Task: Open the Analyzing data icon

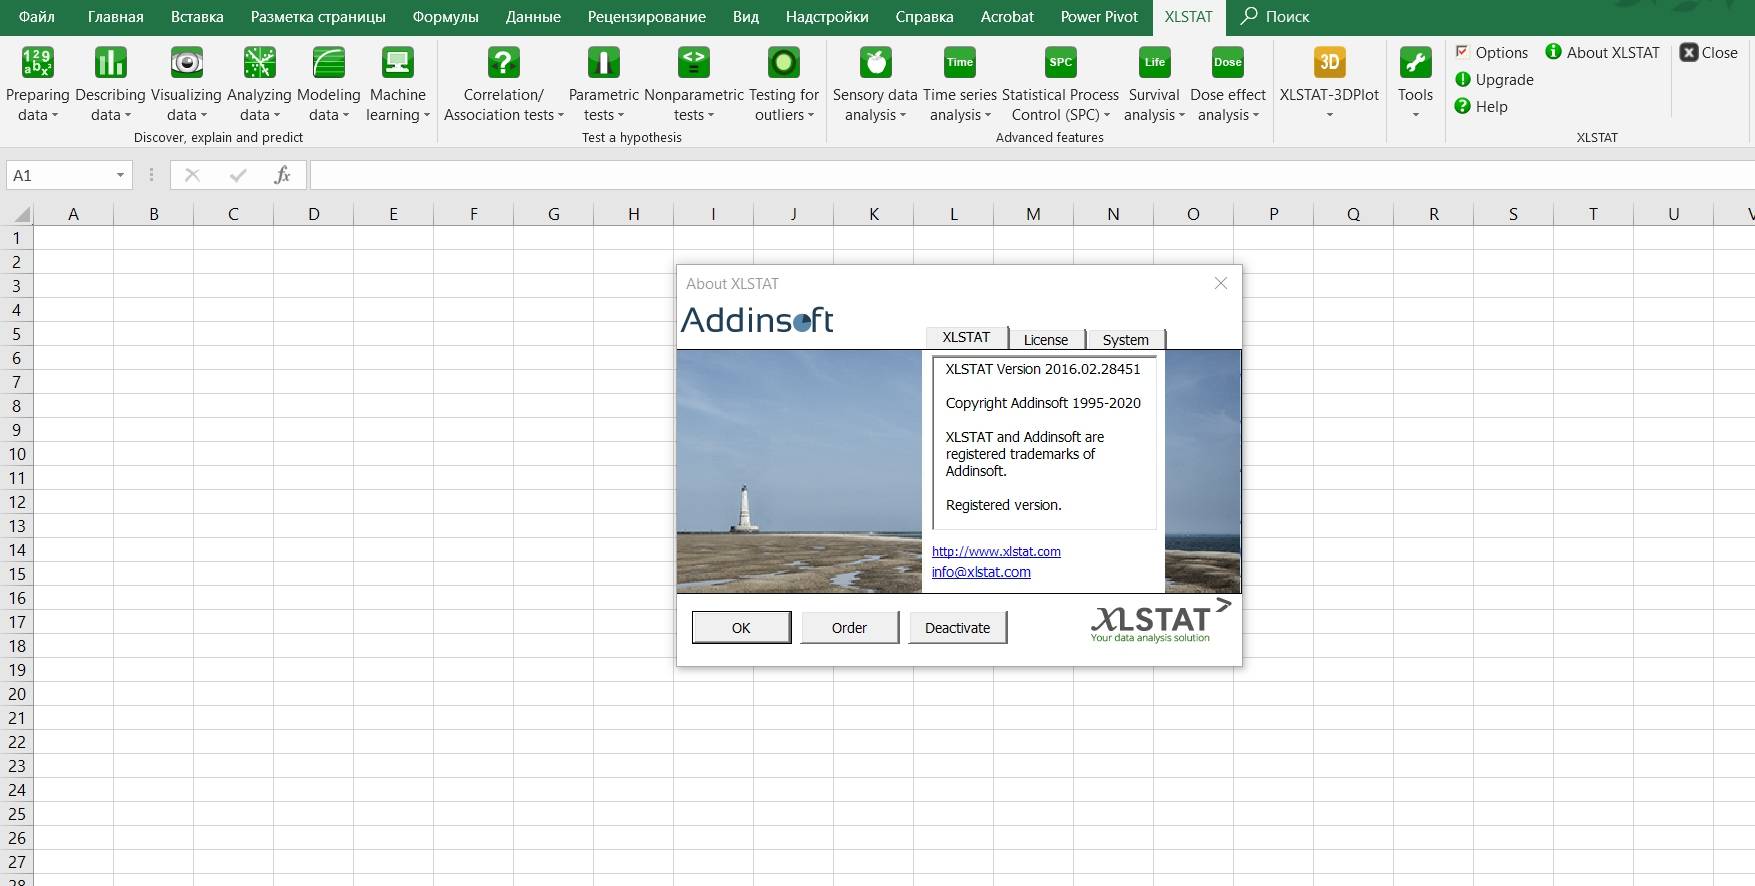Action: point(259,63)
